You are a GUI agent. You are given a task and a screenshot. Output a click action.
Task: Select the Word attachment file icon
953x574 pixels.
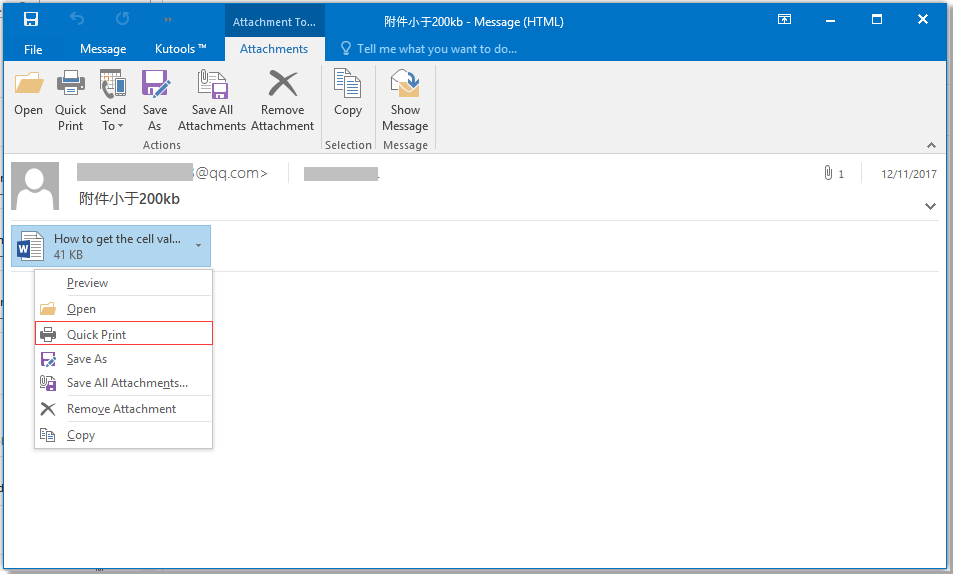pyautogui.click(x=30, y=246)
